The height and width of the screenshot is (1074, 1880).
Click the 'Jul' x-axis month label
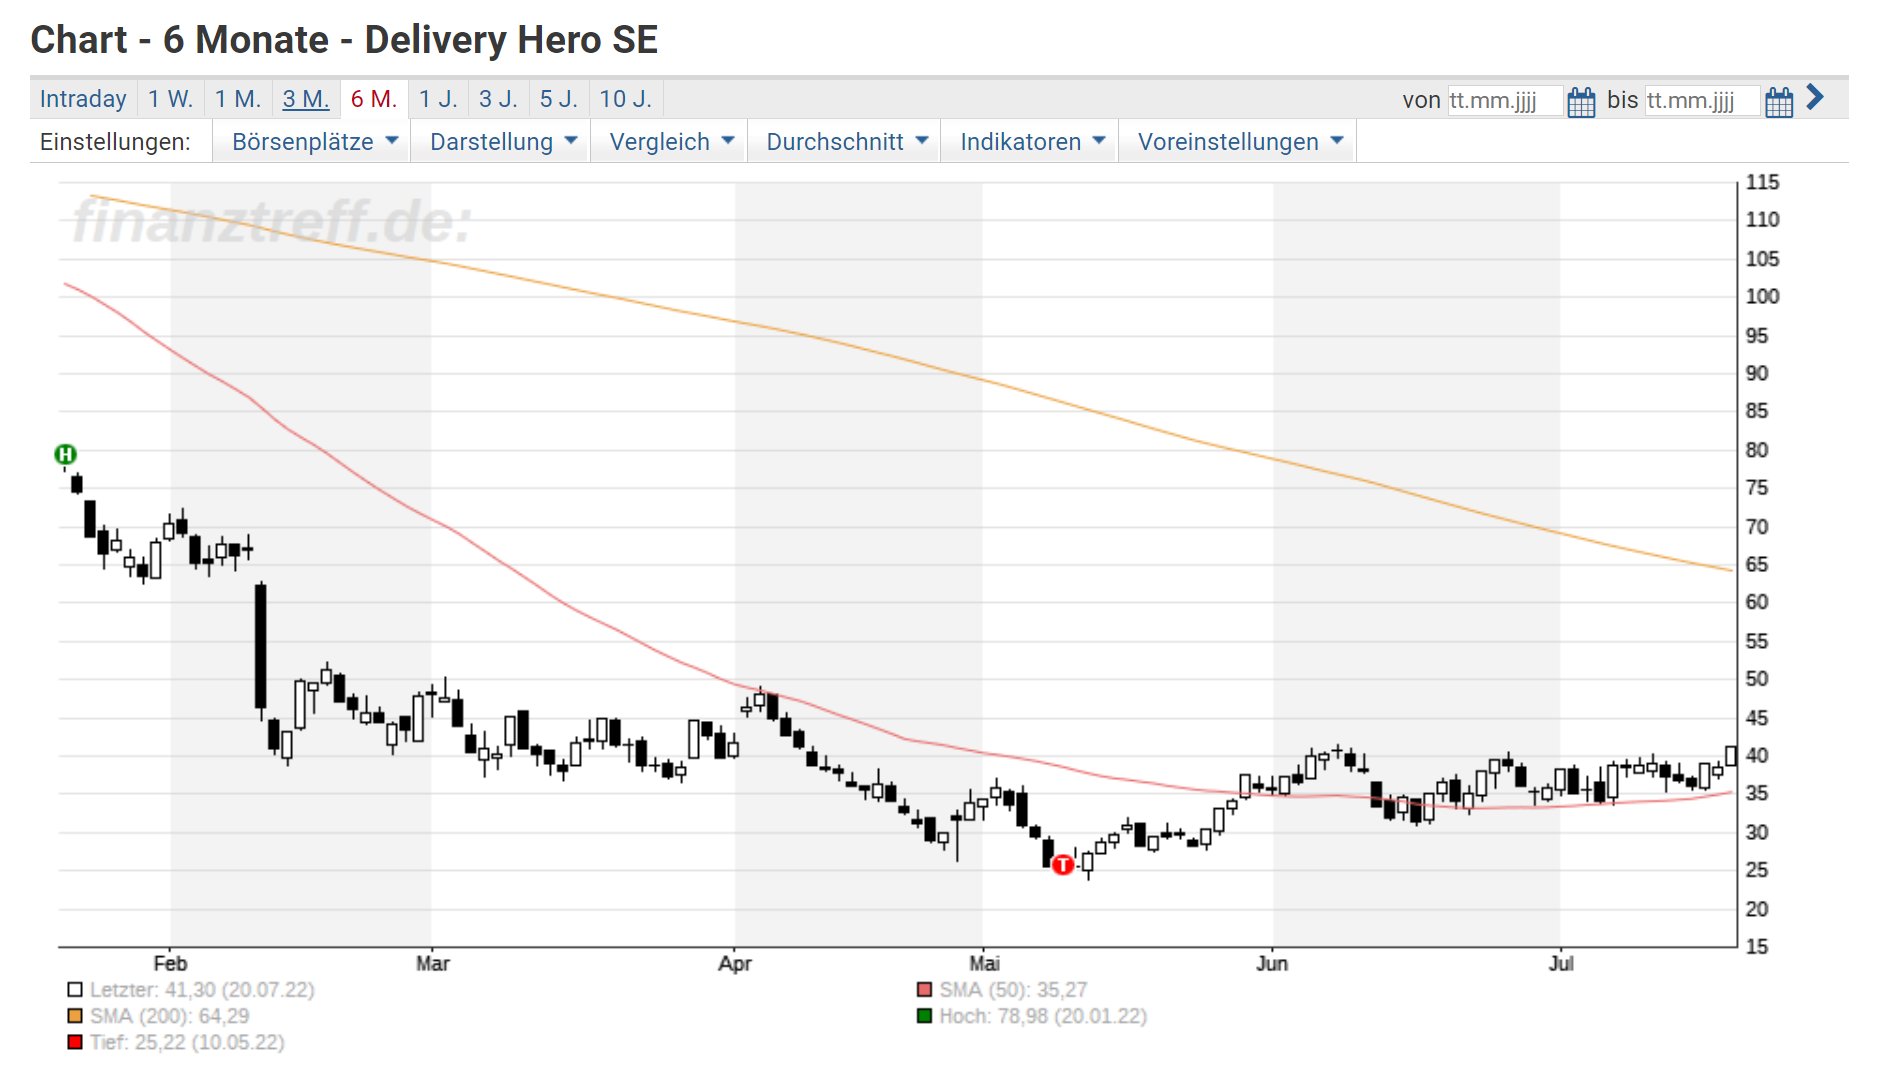coord(1560,963)
